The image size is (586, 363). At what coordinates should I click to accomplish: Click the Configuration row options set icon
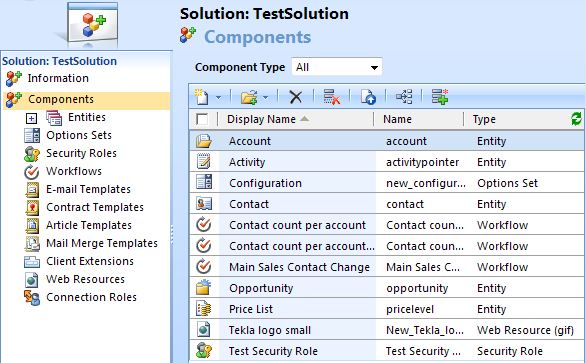click(x=204, y=183)
